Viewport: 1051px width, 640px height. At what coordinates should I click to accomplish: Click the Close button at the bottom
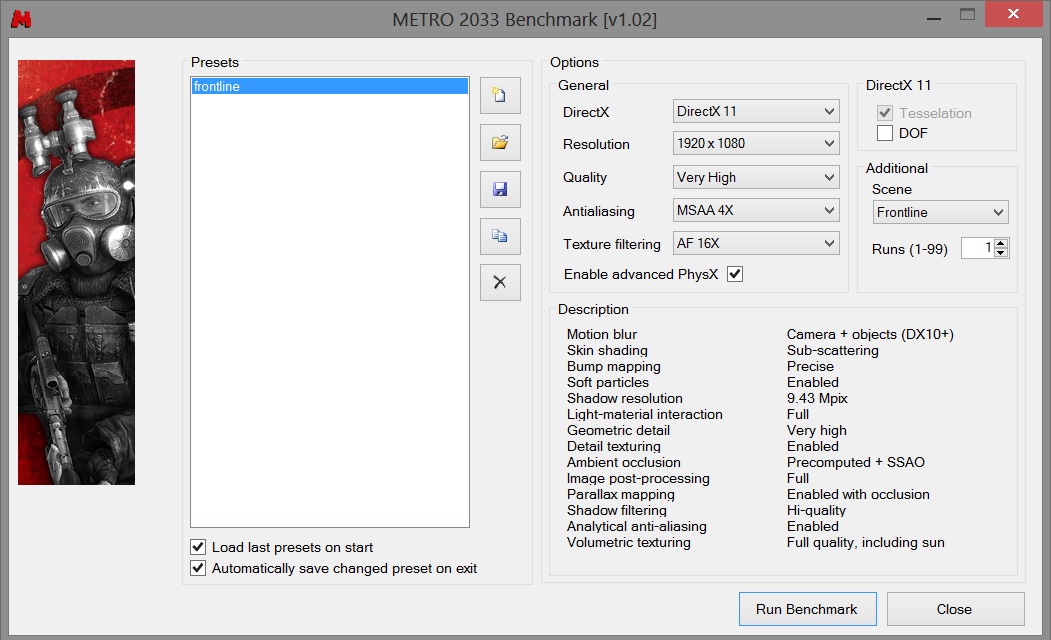(955, 609)
